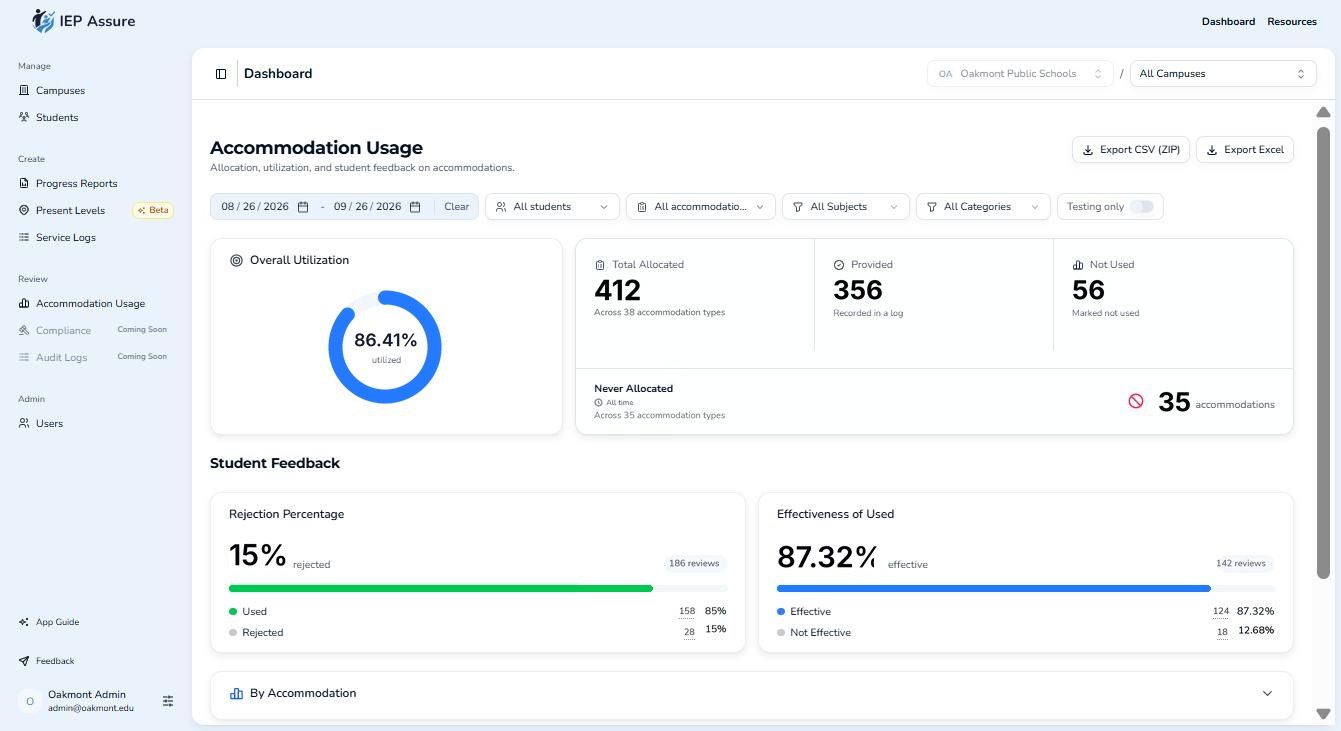The height and width of the screenshot is (731, 1341).
Task: Expand the By Accommodation section
Action: click(x=752, y=693)
